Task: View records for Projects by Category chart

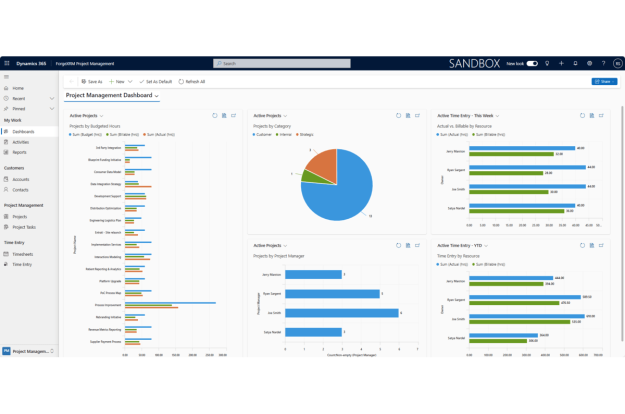Action: (x=408, y=116)
